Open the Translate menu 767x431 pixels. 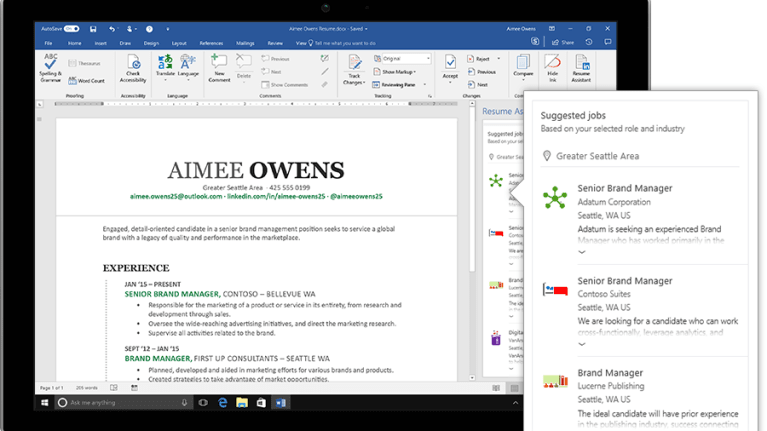point(165,68)
